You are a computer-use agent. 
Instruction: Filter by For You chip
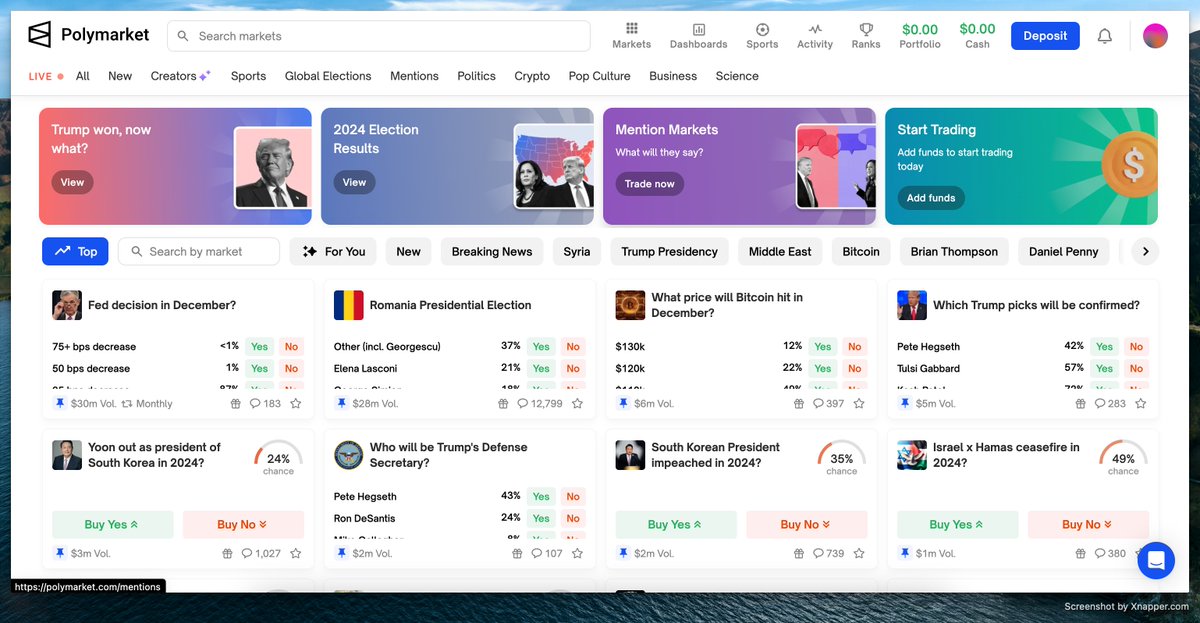333,252
